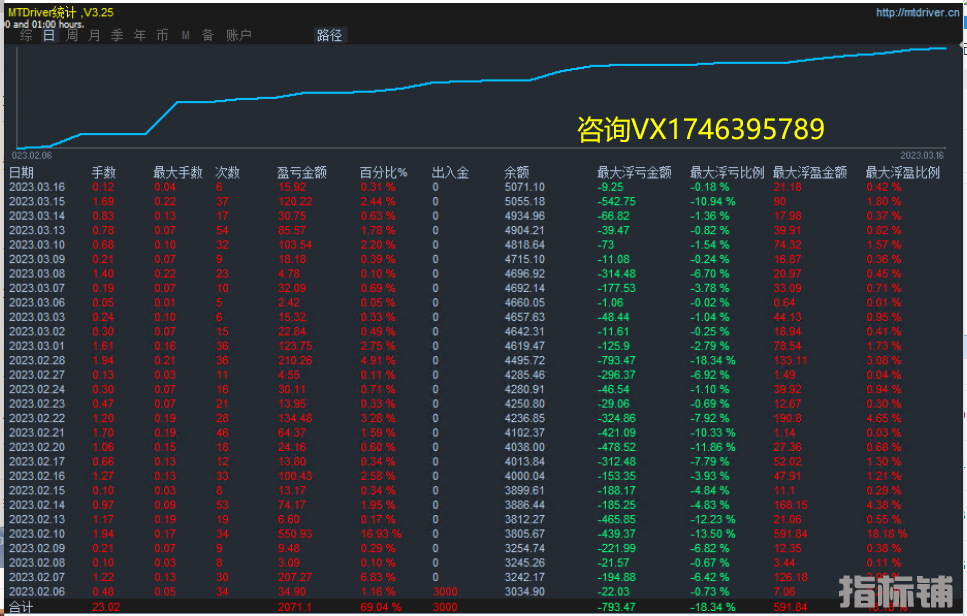Click the 最大浮亏金额 column header
The height and width of the screenshot is (616, 967).
634,172
